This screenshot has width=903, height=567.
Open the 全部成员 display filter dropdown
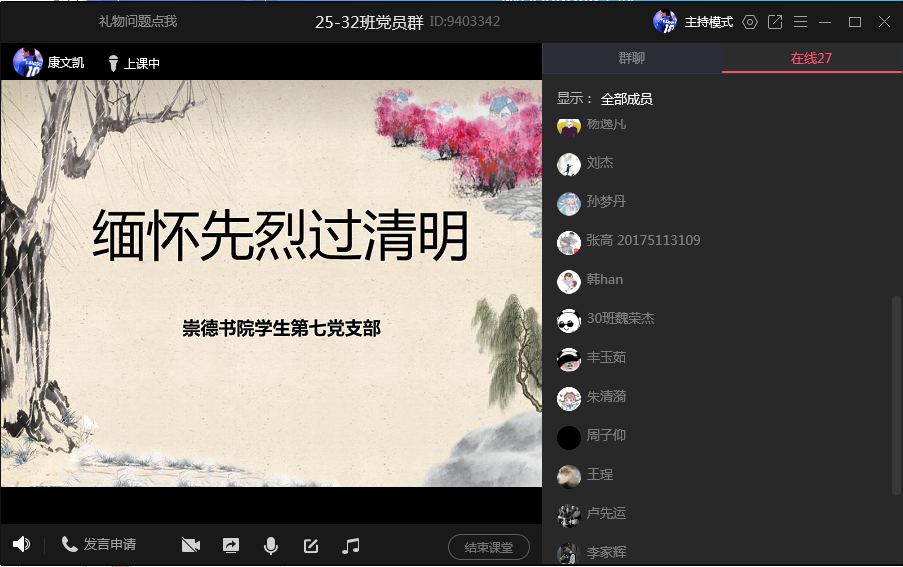coord(627,99)
